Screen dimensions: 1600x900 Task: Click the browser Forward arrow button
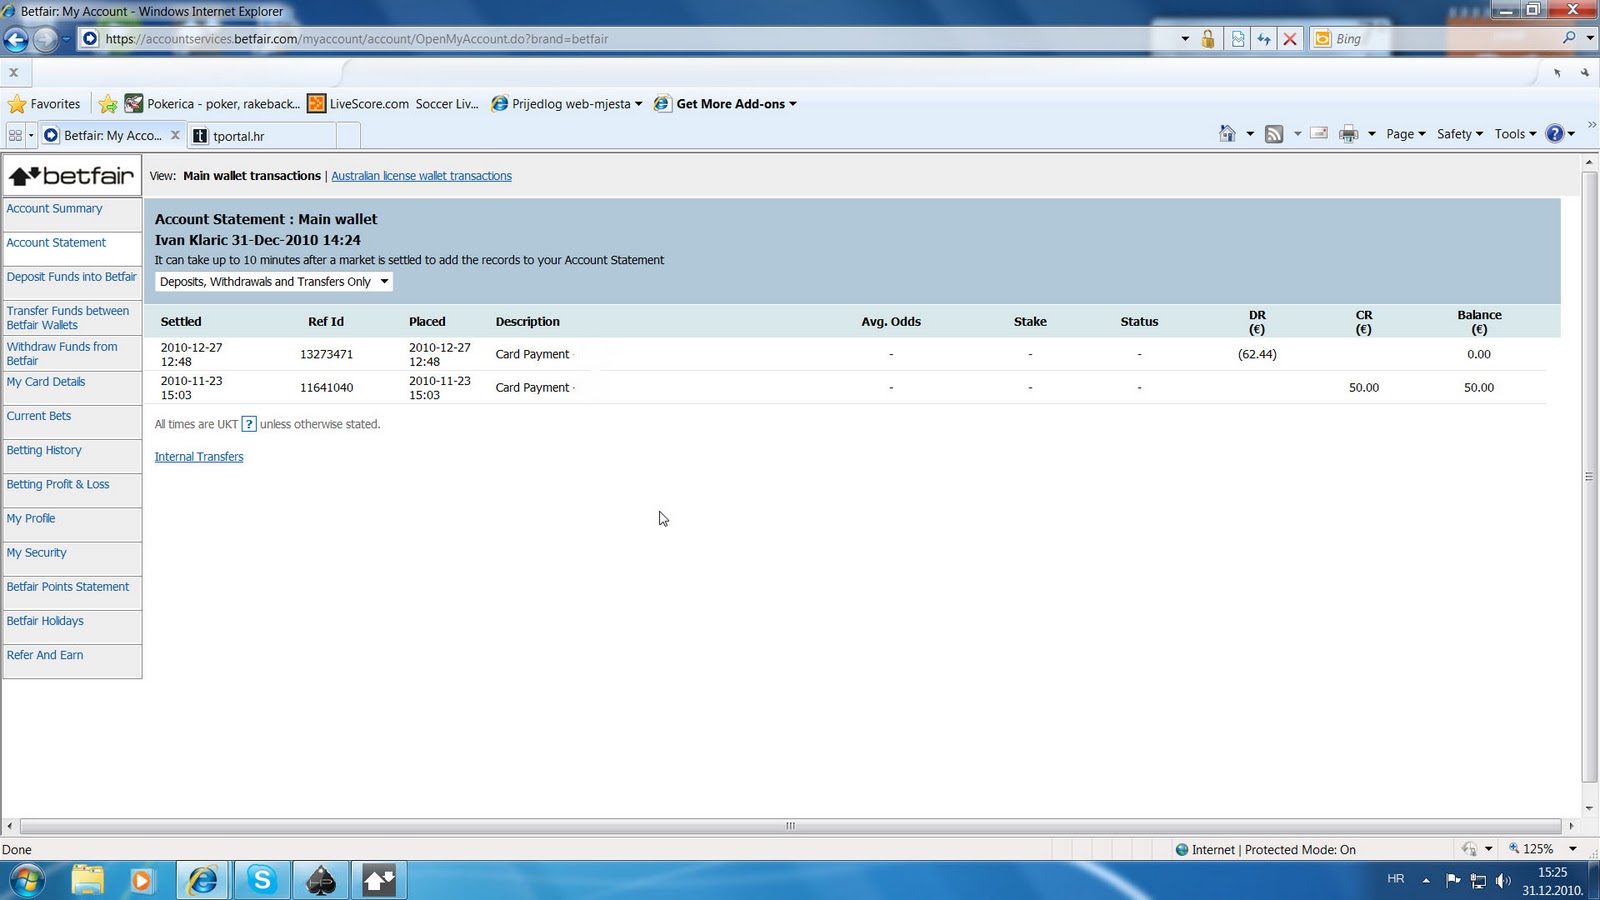45,39
